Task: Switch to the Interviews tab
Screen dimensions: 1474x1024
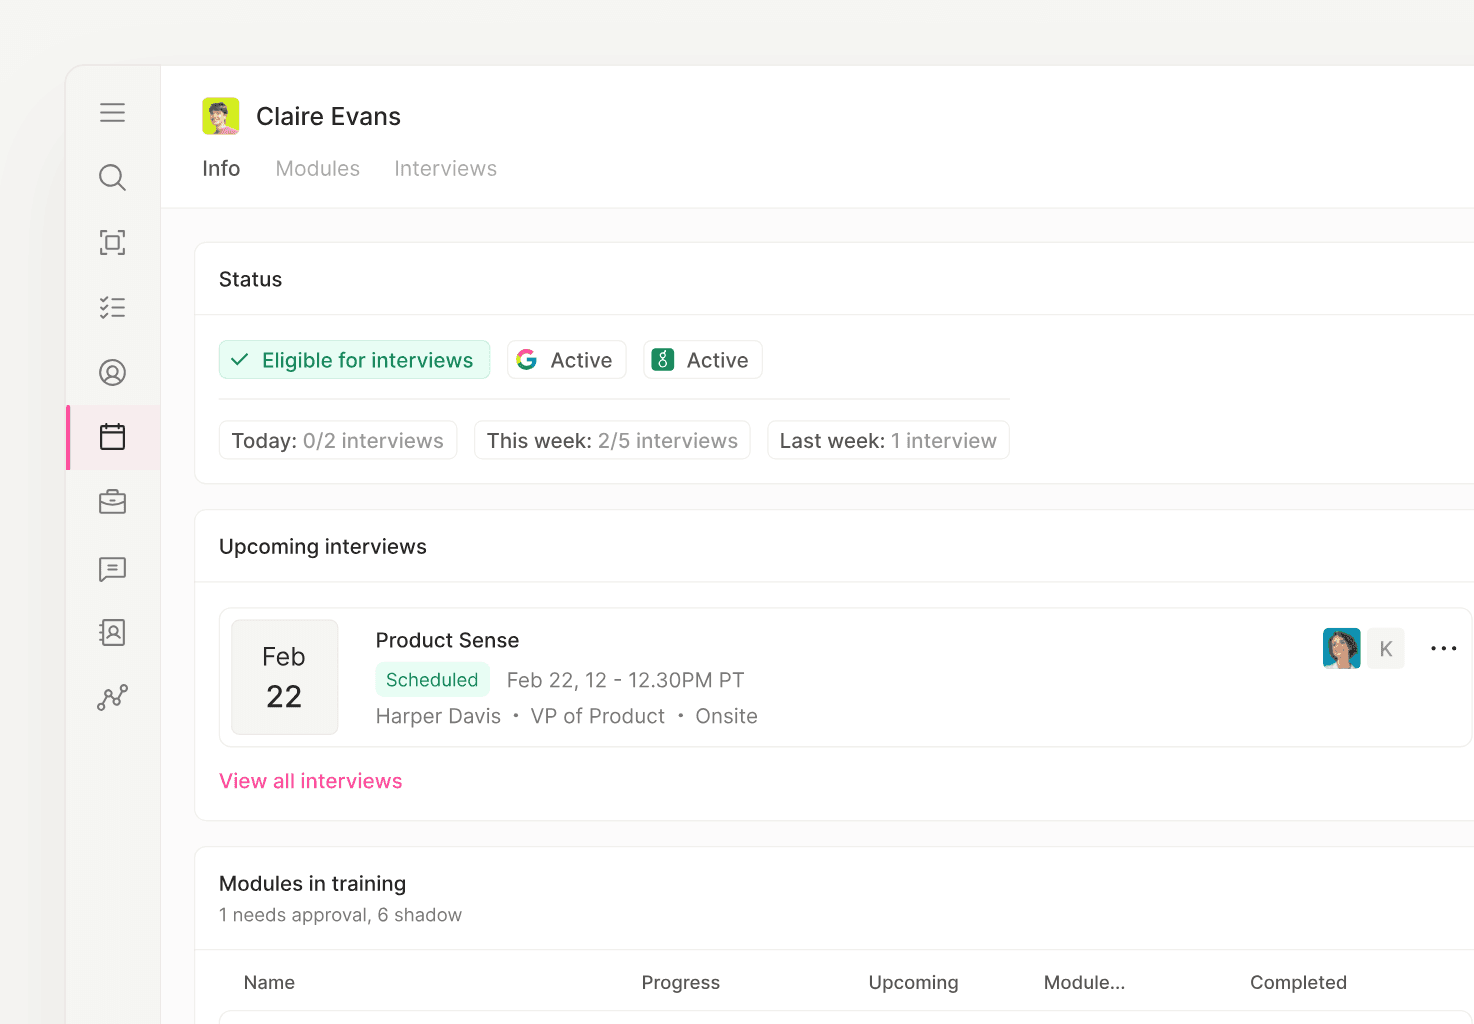Action: point(445,168)
